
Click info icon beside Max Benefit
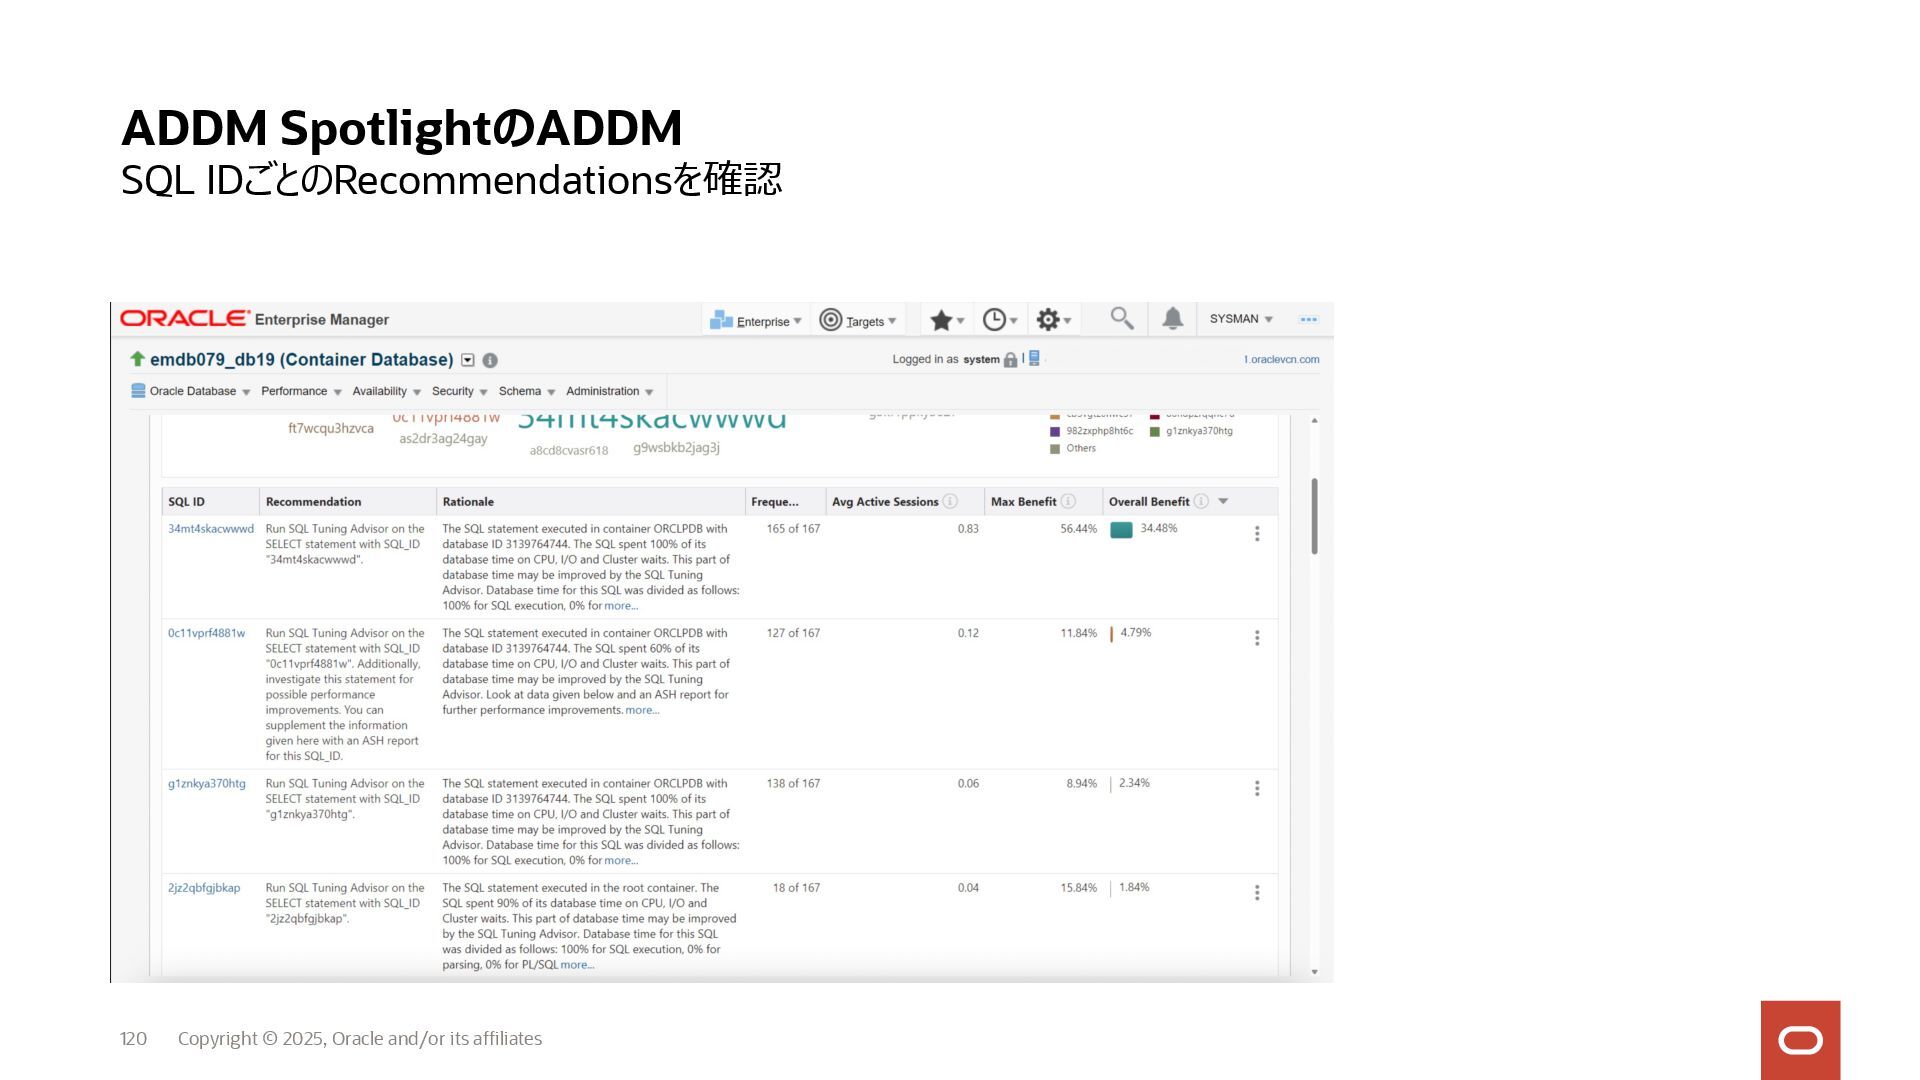pyautogui.click(x=1068, y=501)
